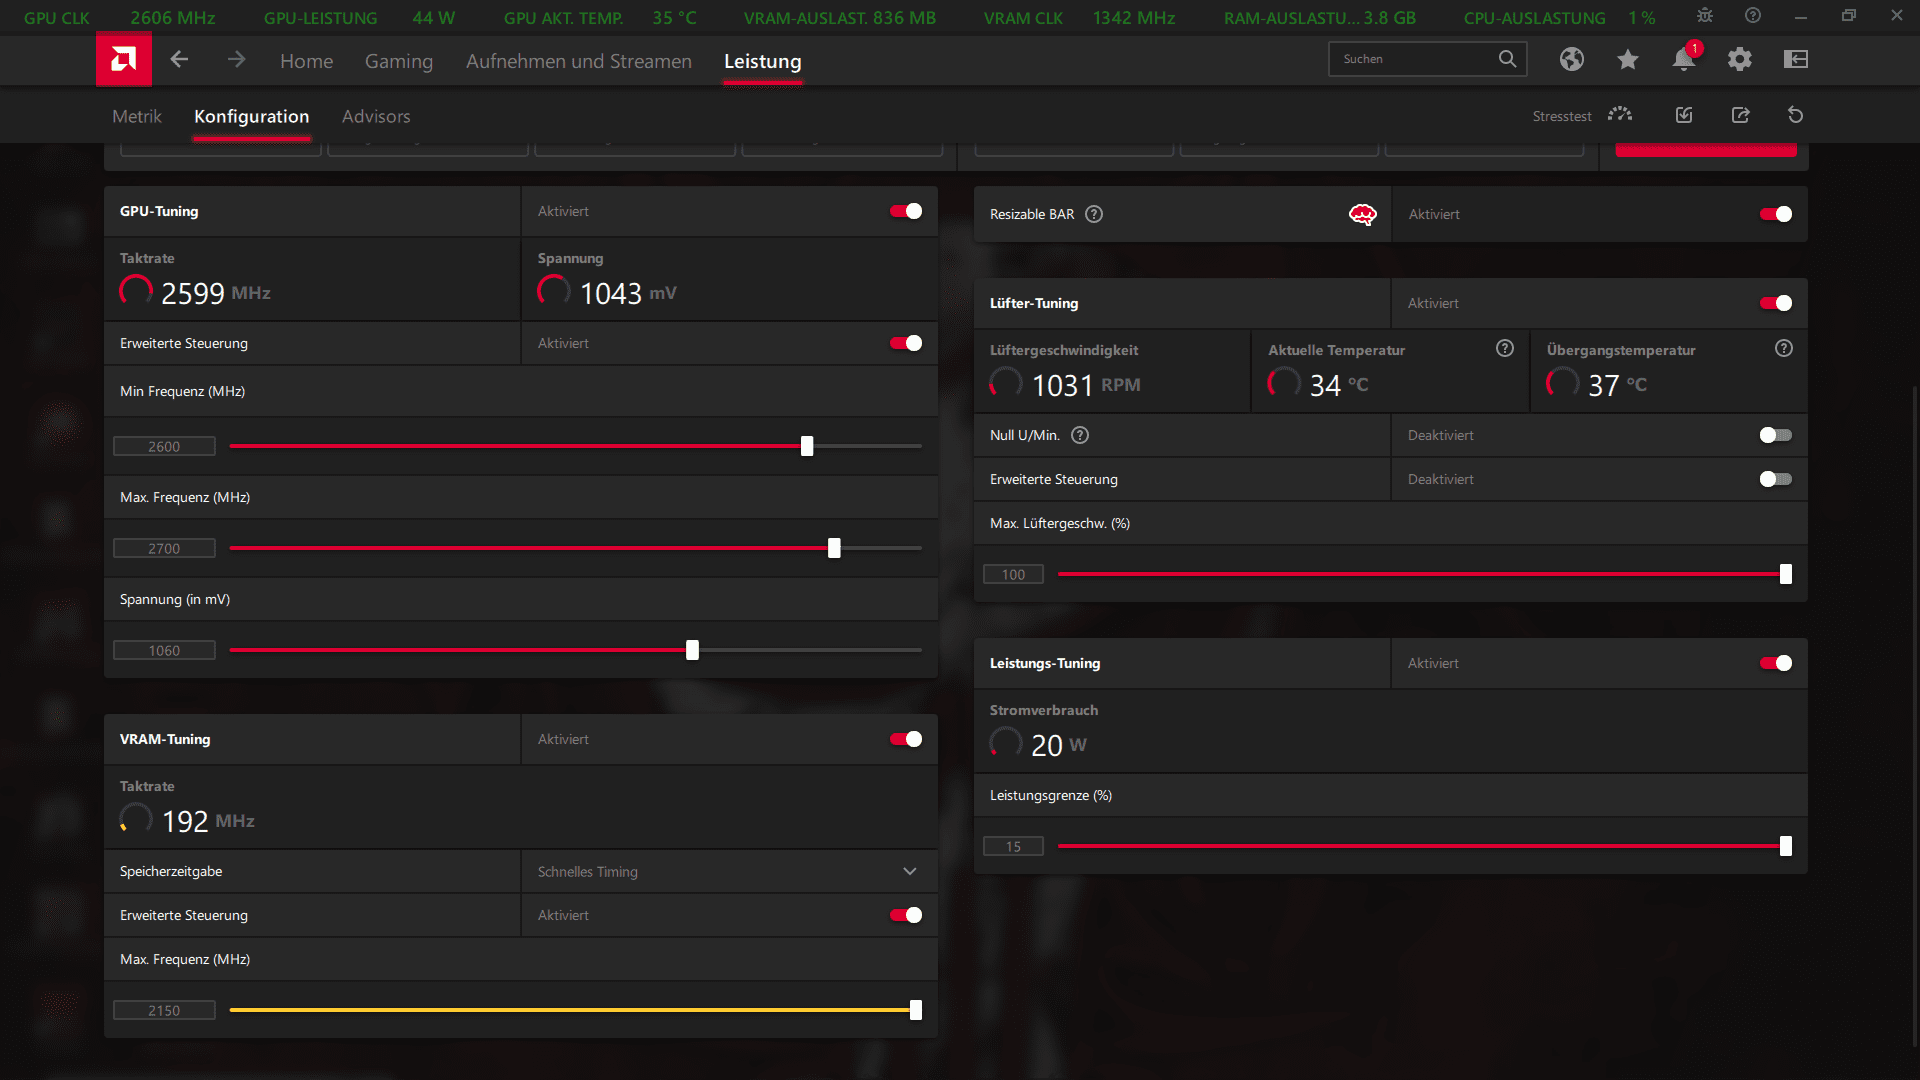Image resolution: width=1920 pixels, height=1080 pixels.
Task: Click GPU AKT. TEMP. readout
Action: (600, 18)
